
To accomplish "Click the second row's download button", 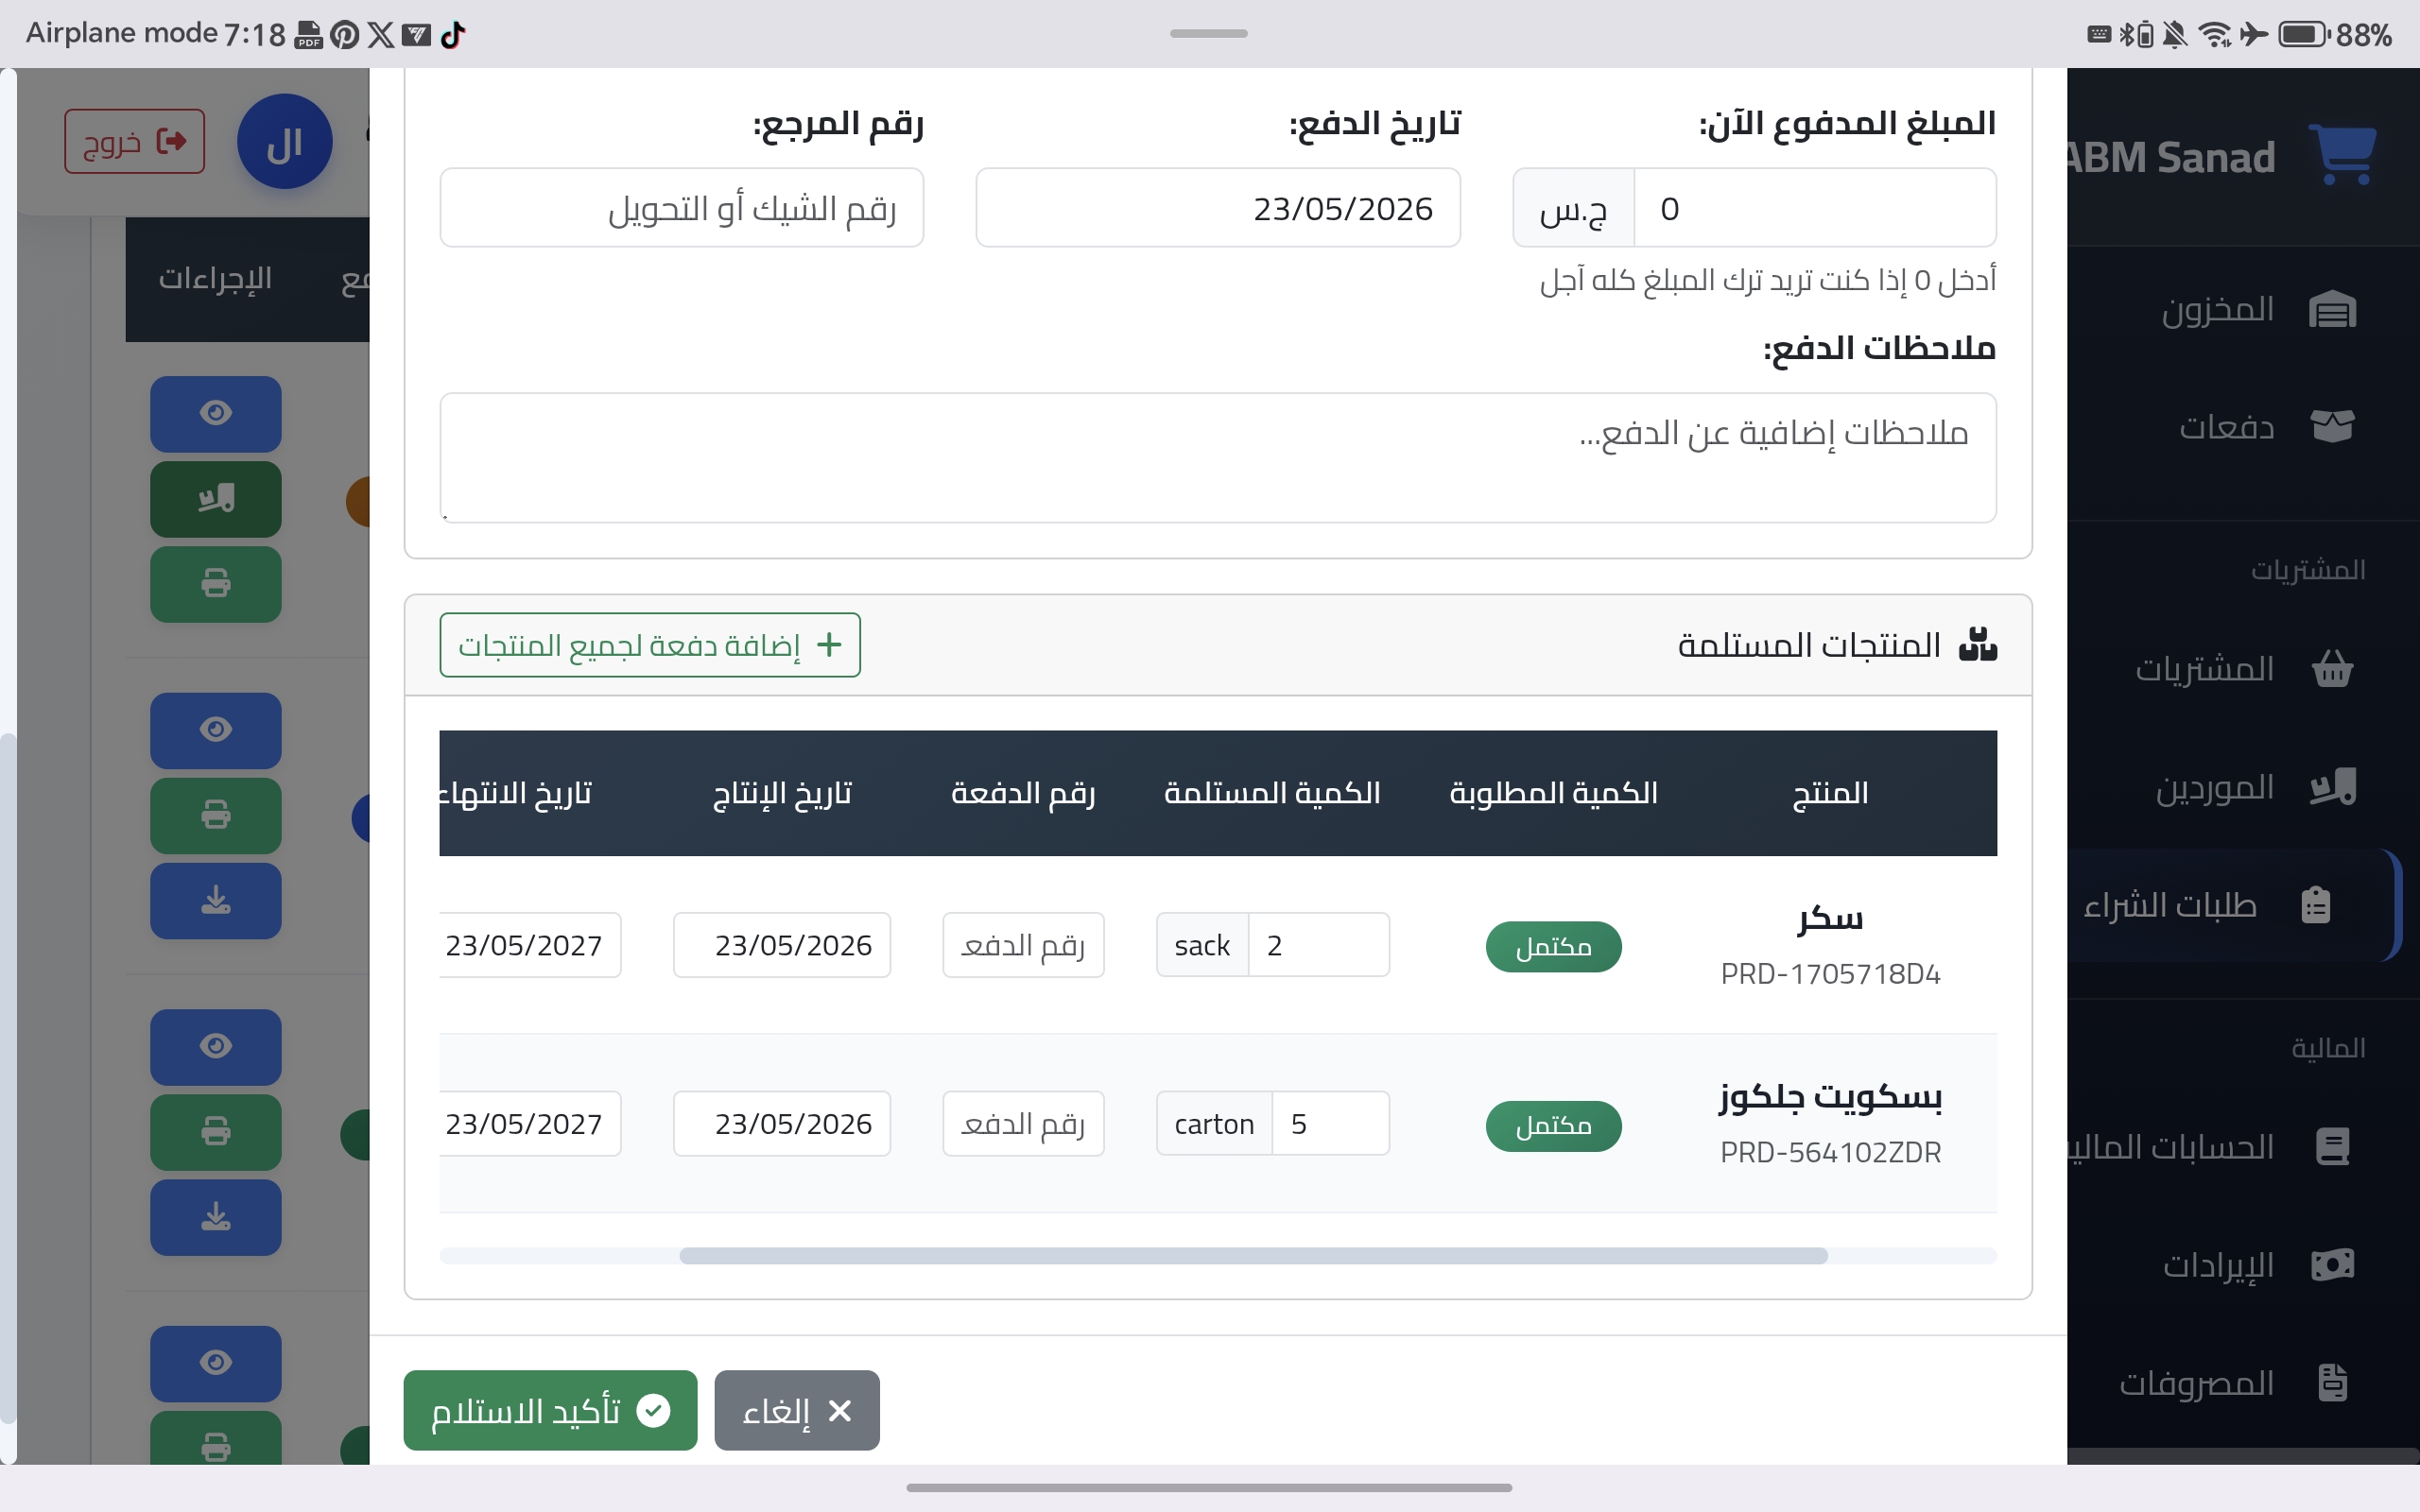I will pyautogui.click(x=216, y=900).
